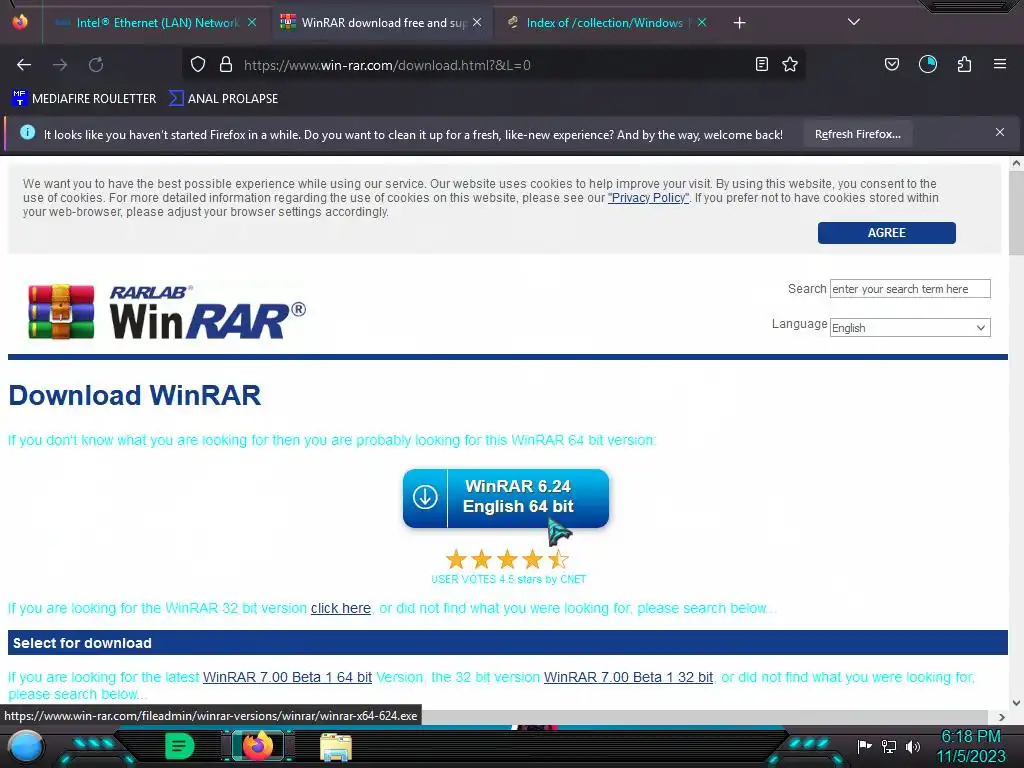This screenshot has width=1024, height=768.
Task: Click the 'Download WinRAR' heading
Action: point(135,396)
